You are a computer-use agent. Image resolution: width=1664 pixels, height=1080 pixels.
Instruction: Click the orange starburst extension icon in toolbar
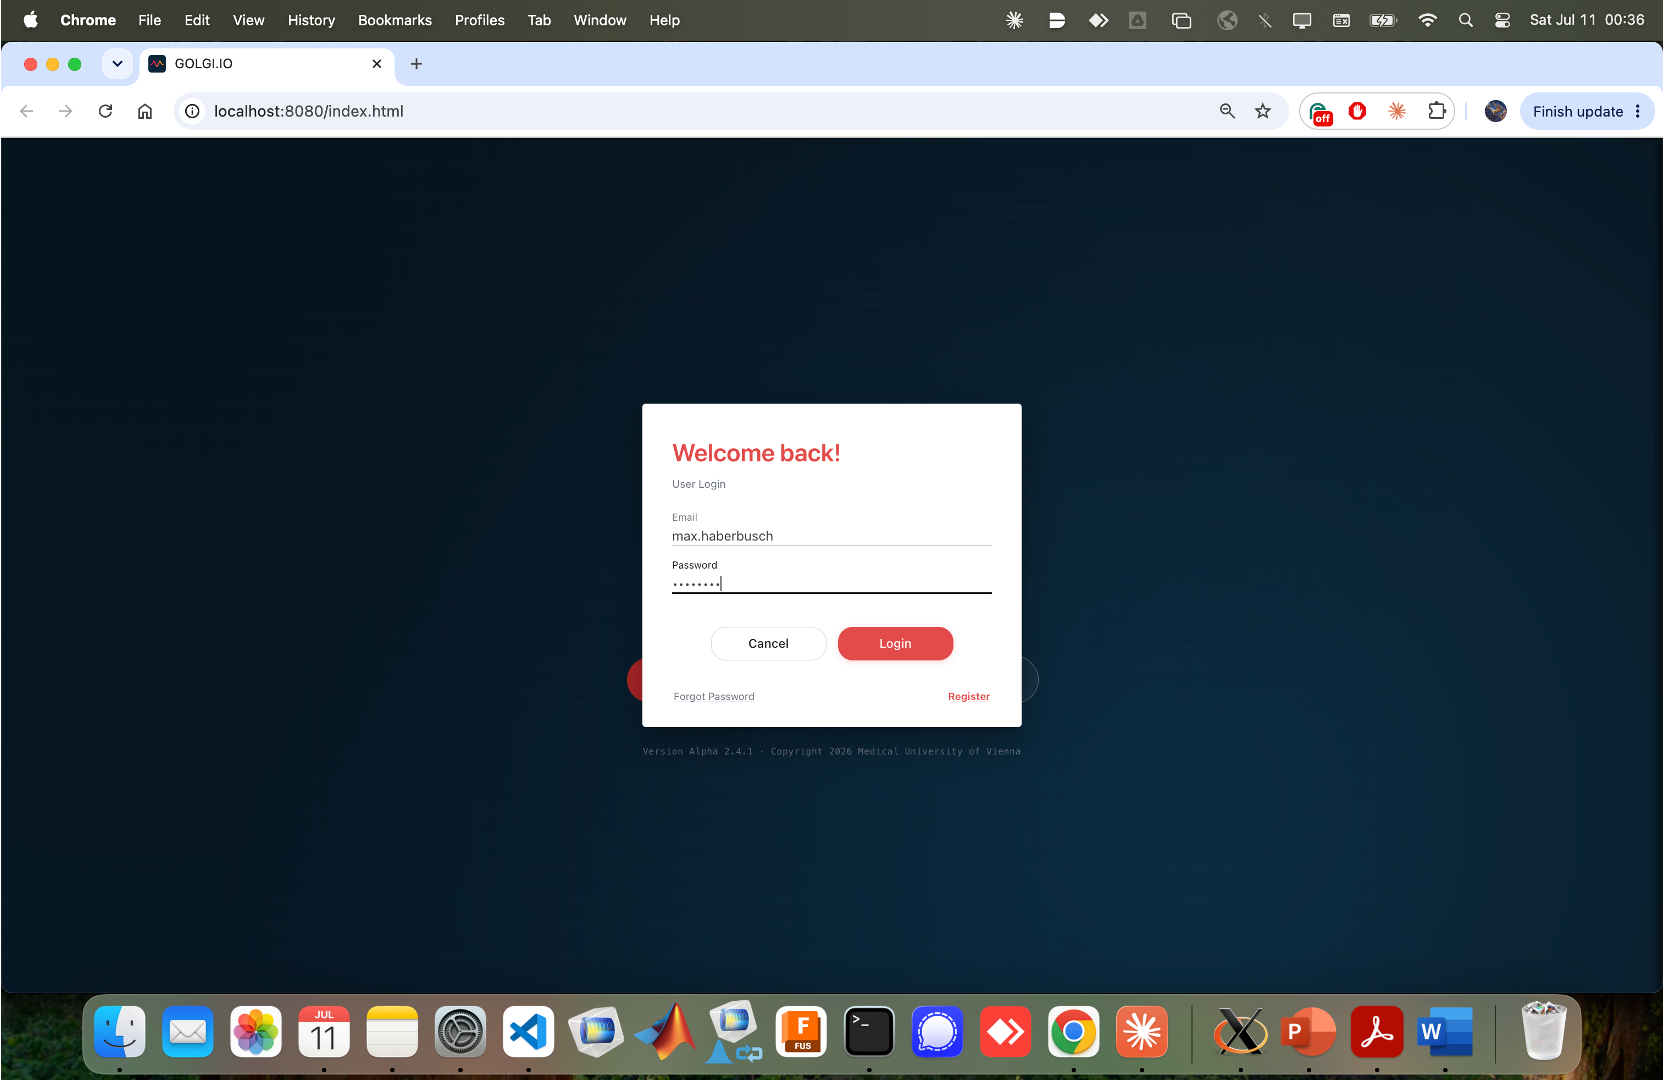click(x=1397, y=111)
